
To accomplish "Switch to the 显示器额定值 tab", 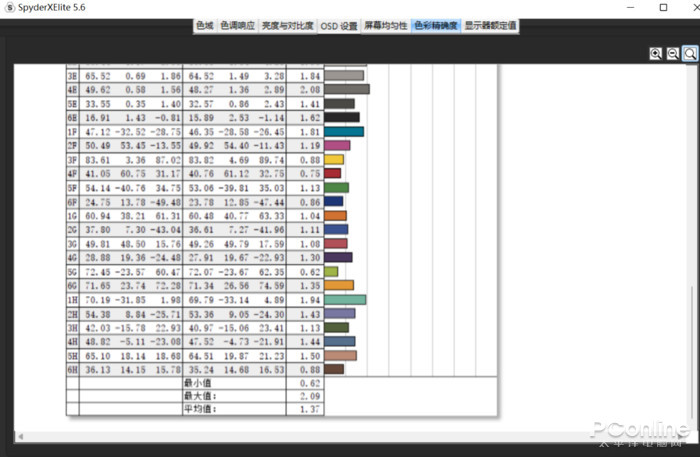I will tap(490, 25).
